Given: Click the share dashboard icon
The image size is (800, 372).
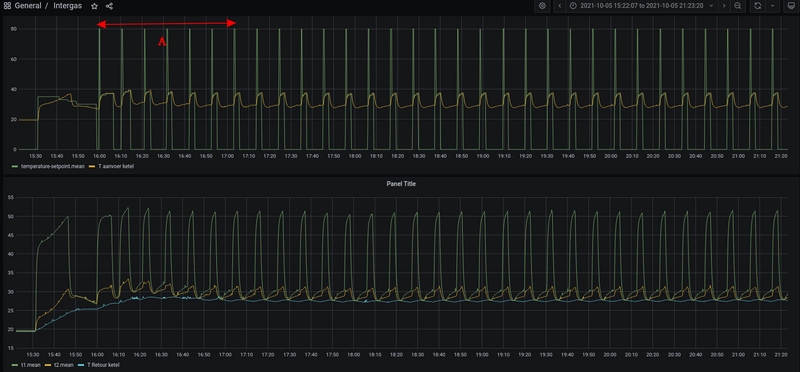Looking at the screenshot, I should (109, 6).
